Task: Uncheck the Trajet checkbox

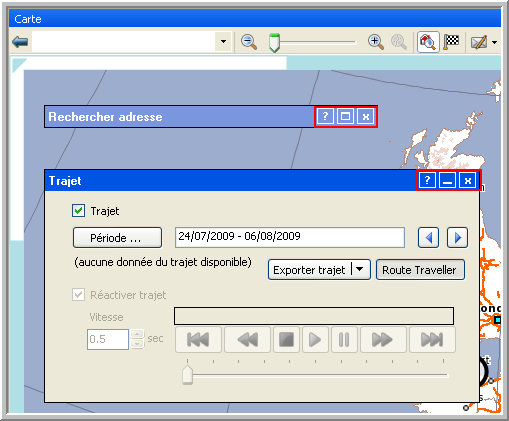Action: (x=78, y=211)
